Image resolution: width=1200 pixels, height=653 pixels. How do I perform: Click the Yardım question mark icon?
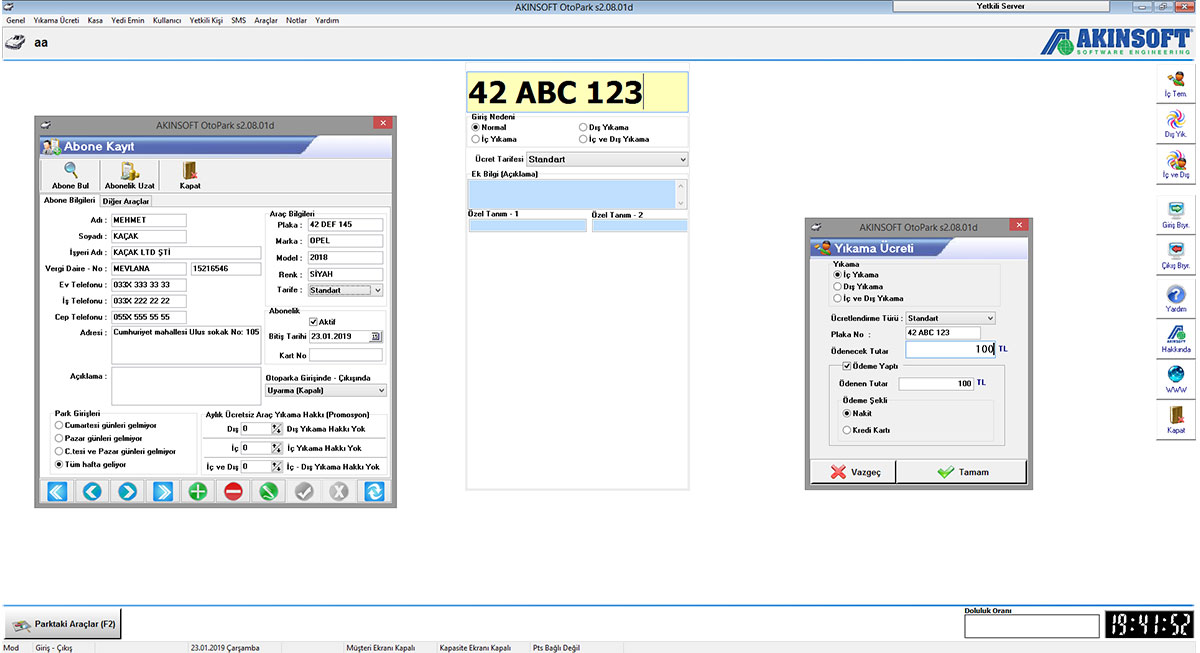(1176, 294)
